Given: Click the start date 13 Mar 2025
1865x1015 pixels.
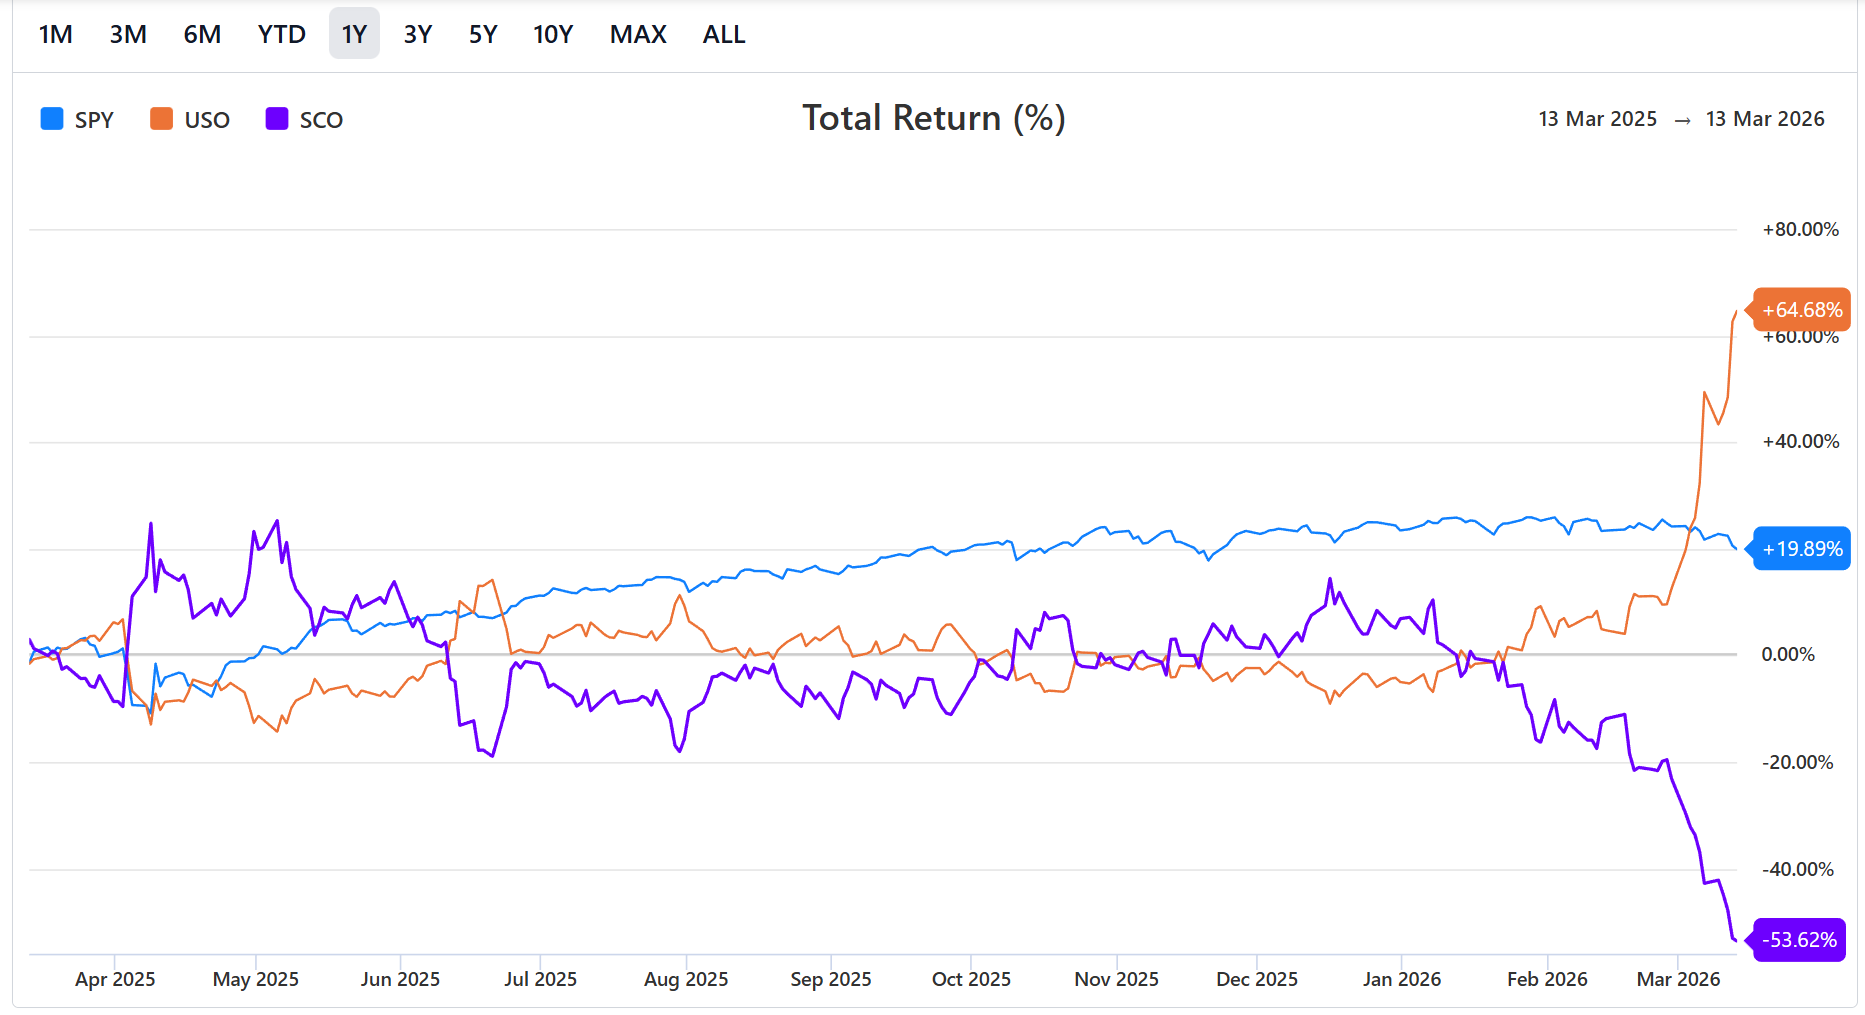Looking at the screenshot, I should click(1597, 119).
